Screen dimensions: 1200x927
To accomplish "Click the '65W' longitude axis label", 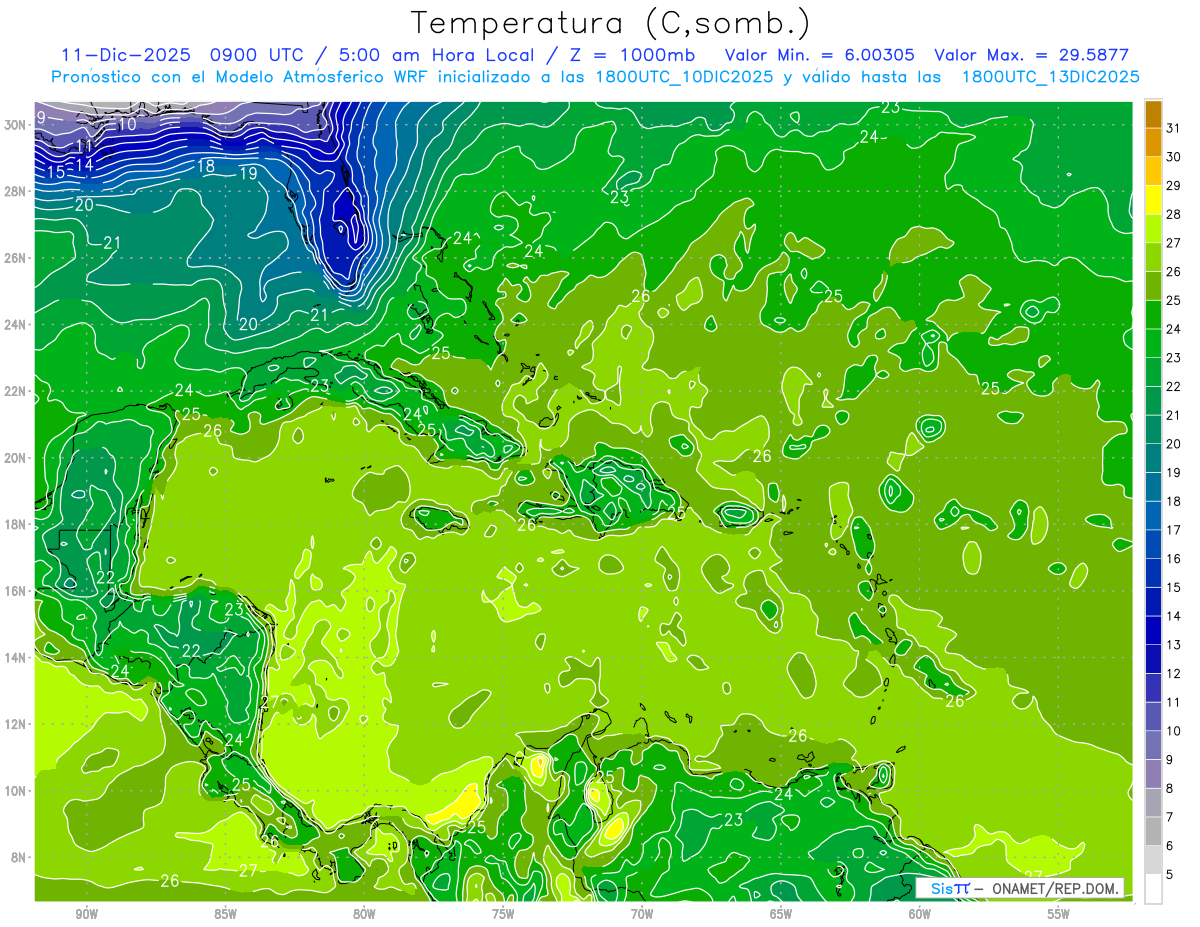I will click(x=781, y=914).
